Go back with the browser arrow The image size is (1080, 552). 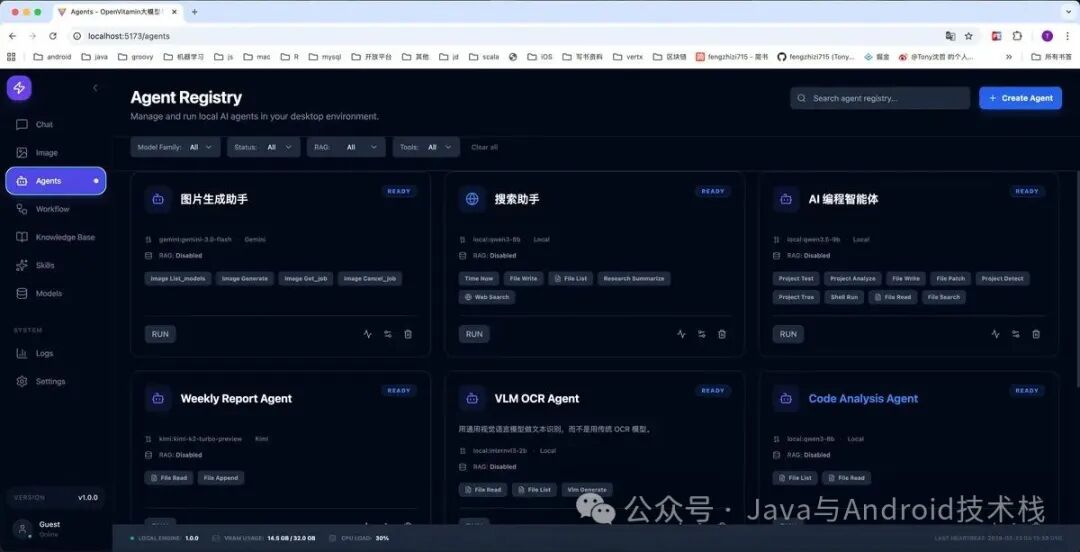12,36
